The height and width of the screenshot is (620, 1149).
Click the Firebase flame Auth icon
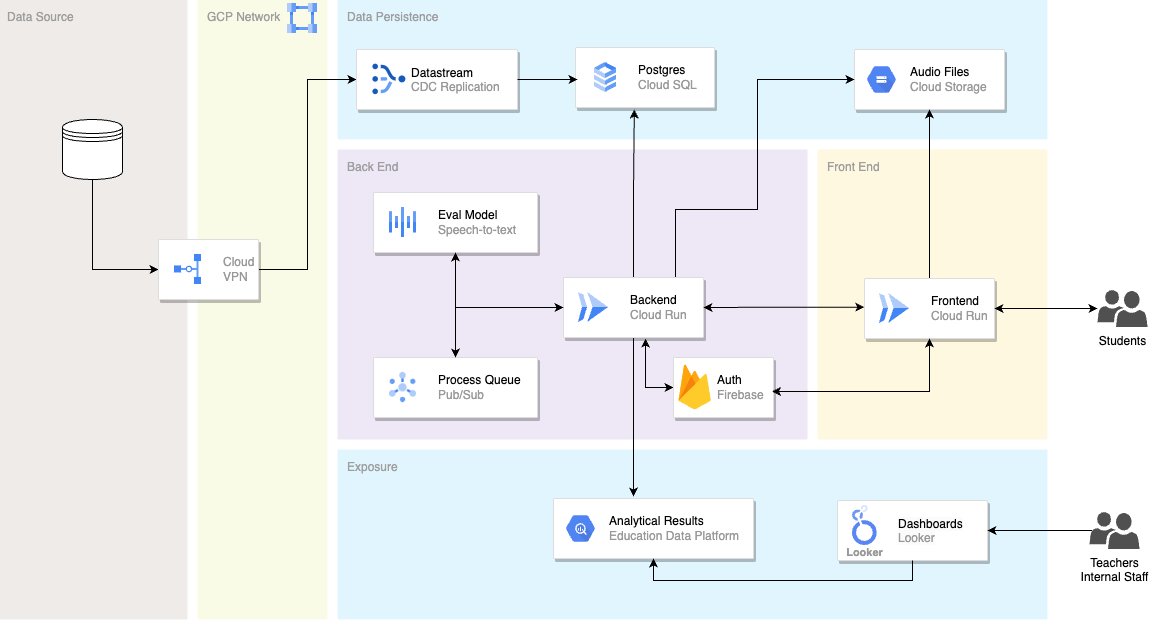tap(694, 386)
